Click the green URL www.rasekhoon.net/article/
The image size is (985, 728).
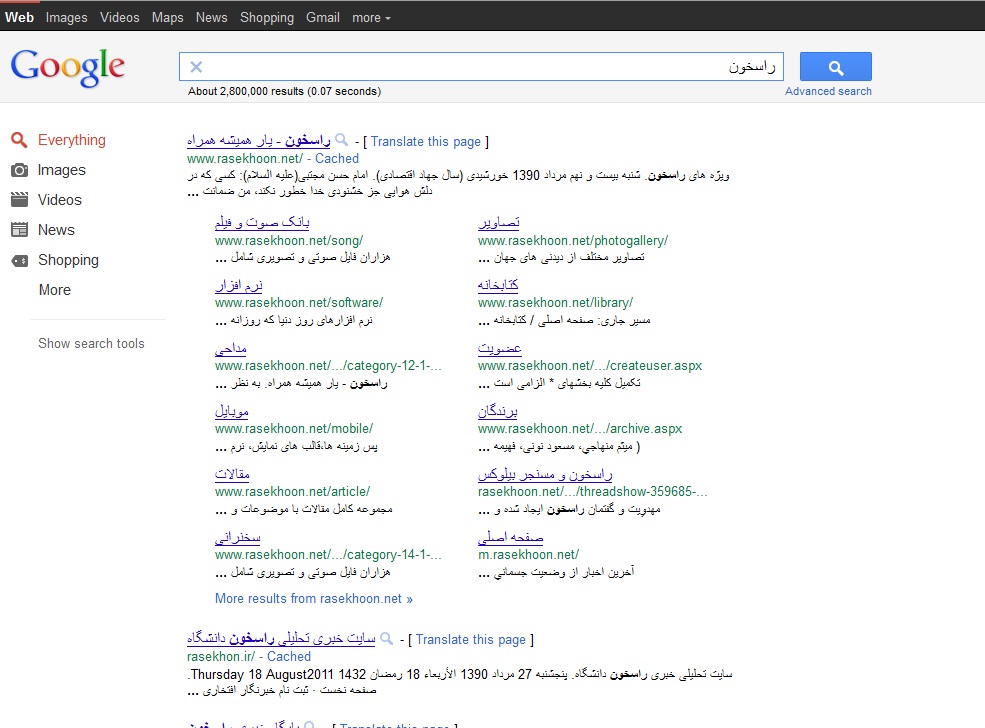pos(293,492)
